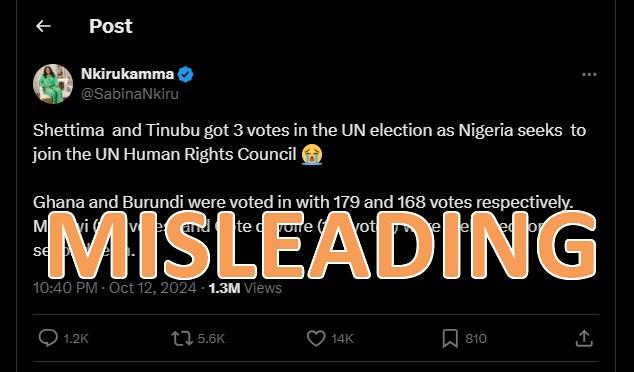
Task: Open the Nkirukamma display name link
Action: click(x=127, y=74)
